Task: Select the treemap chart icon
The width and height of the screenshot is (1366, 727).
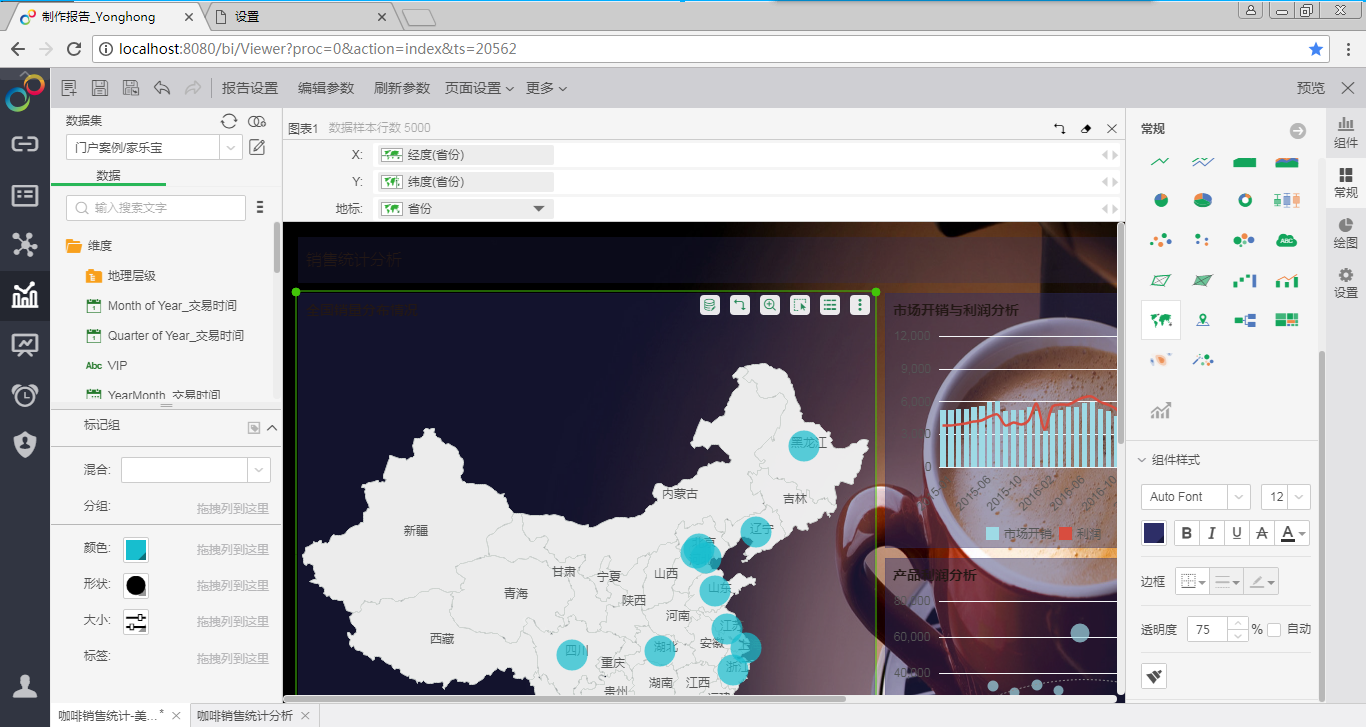Action: [1286, 320]
